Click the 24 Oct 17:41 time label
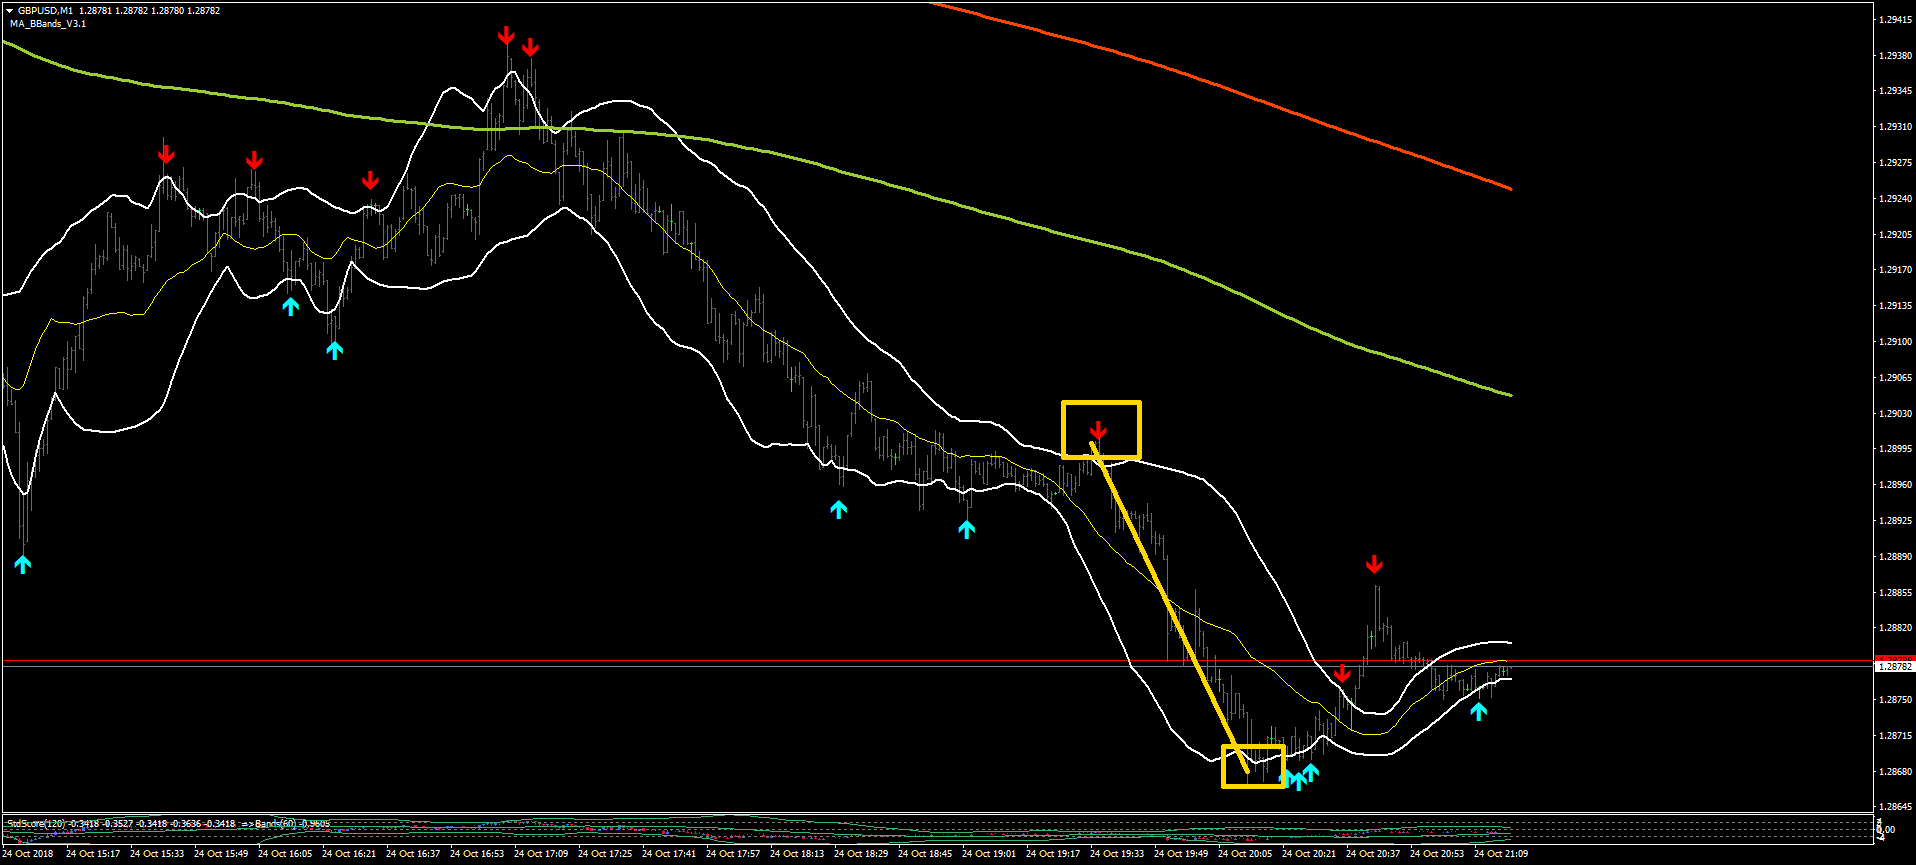The image size is (1916, 865). click(x=669, y=854)
